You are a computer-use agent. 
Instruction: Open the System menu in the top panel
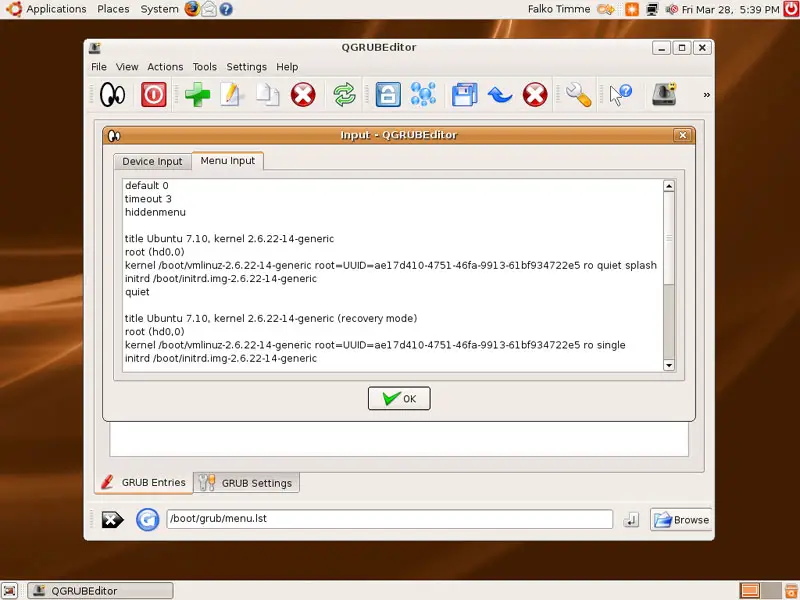[159, 9]
